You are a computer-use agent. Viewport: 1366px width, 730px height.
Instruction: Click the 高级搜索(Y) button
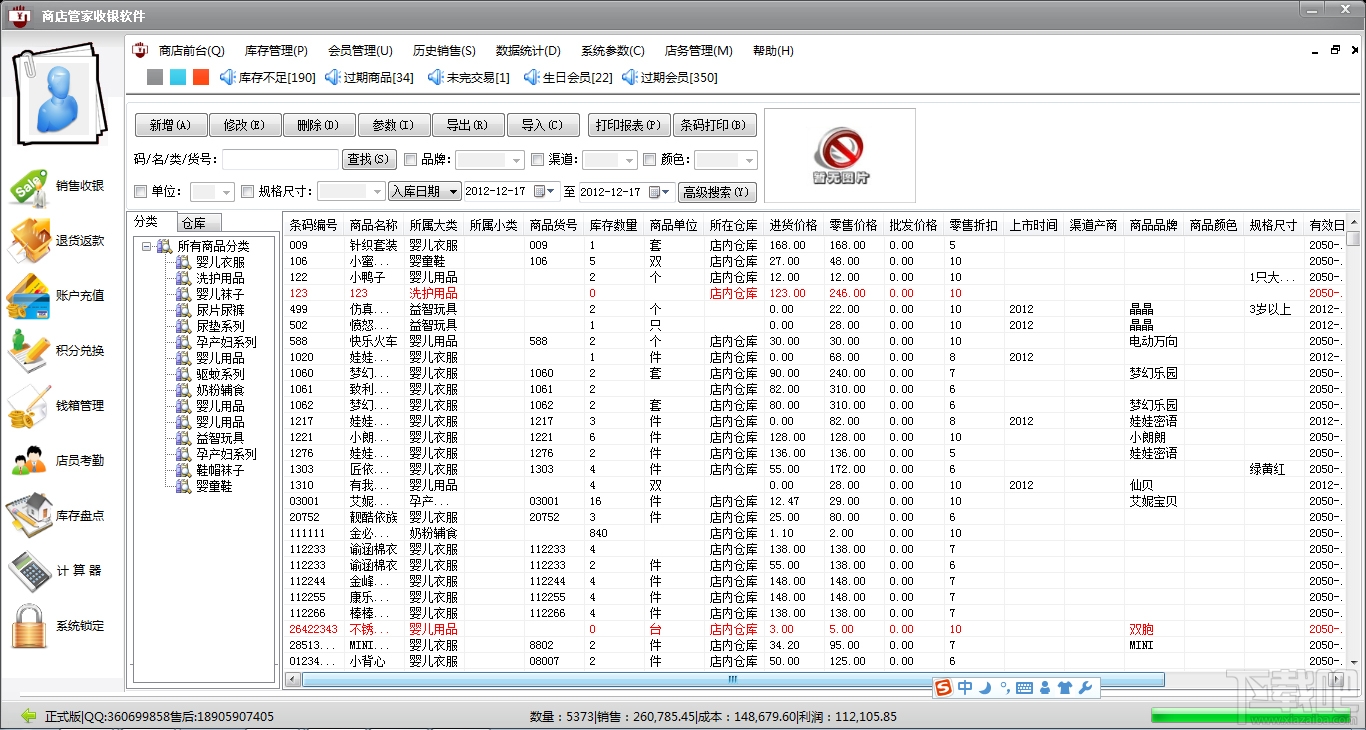click(717, 192)
